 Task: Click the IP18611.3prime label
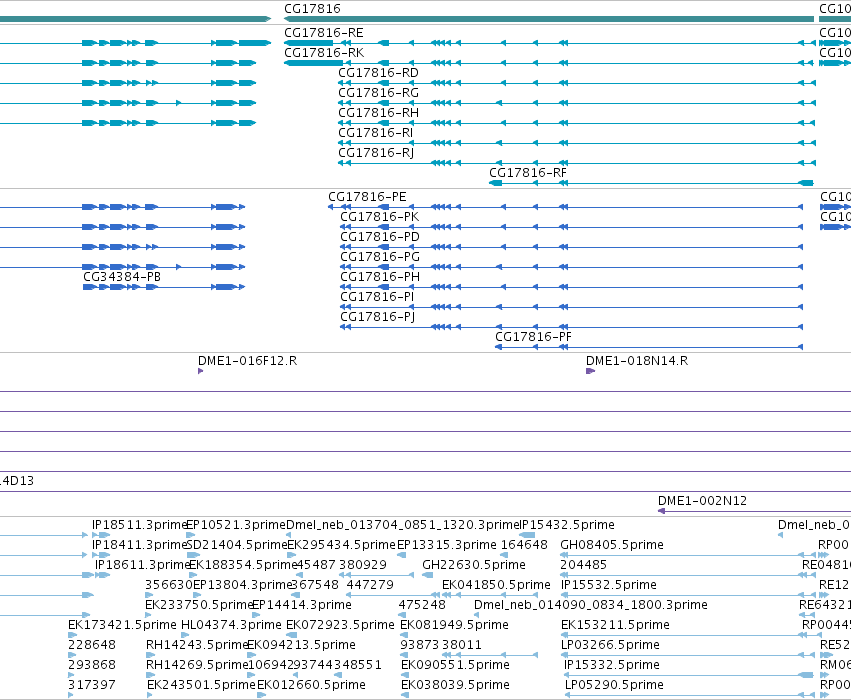point(142,565)
